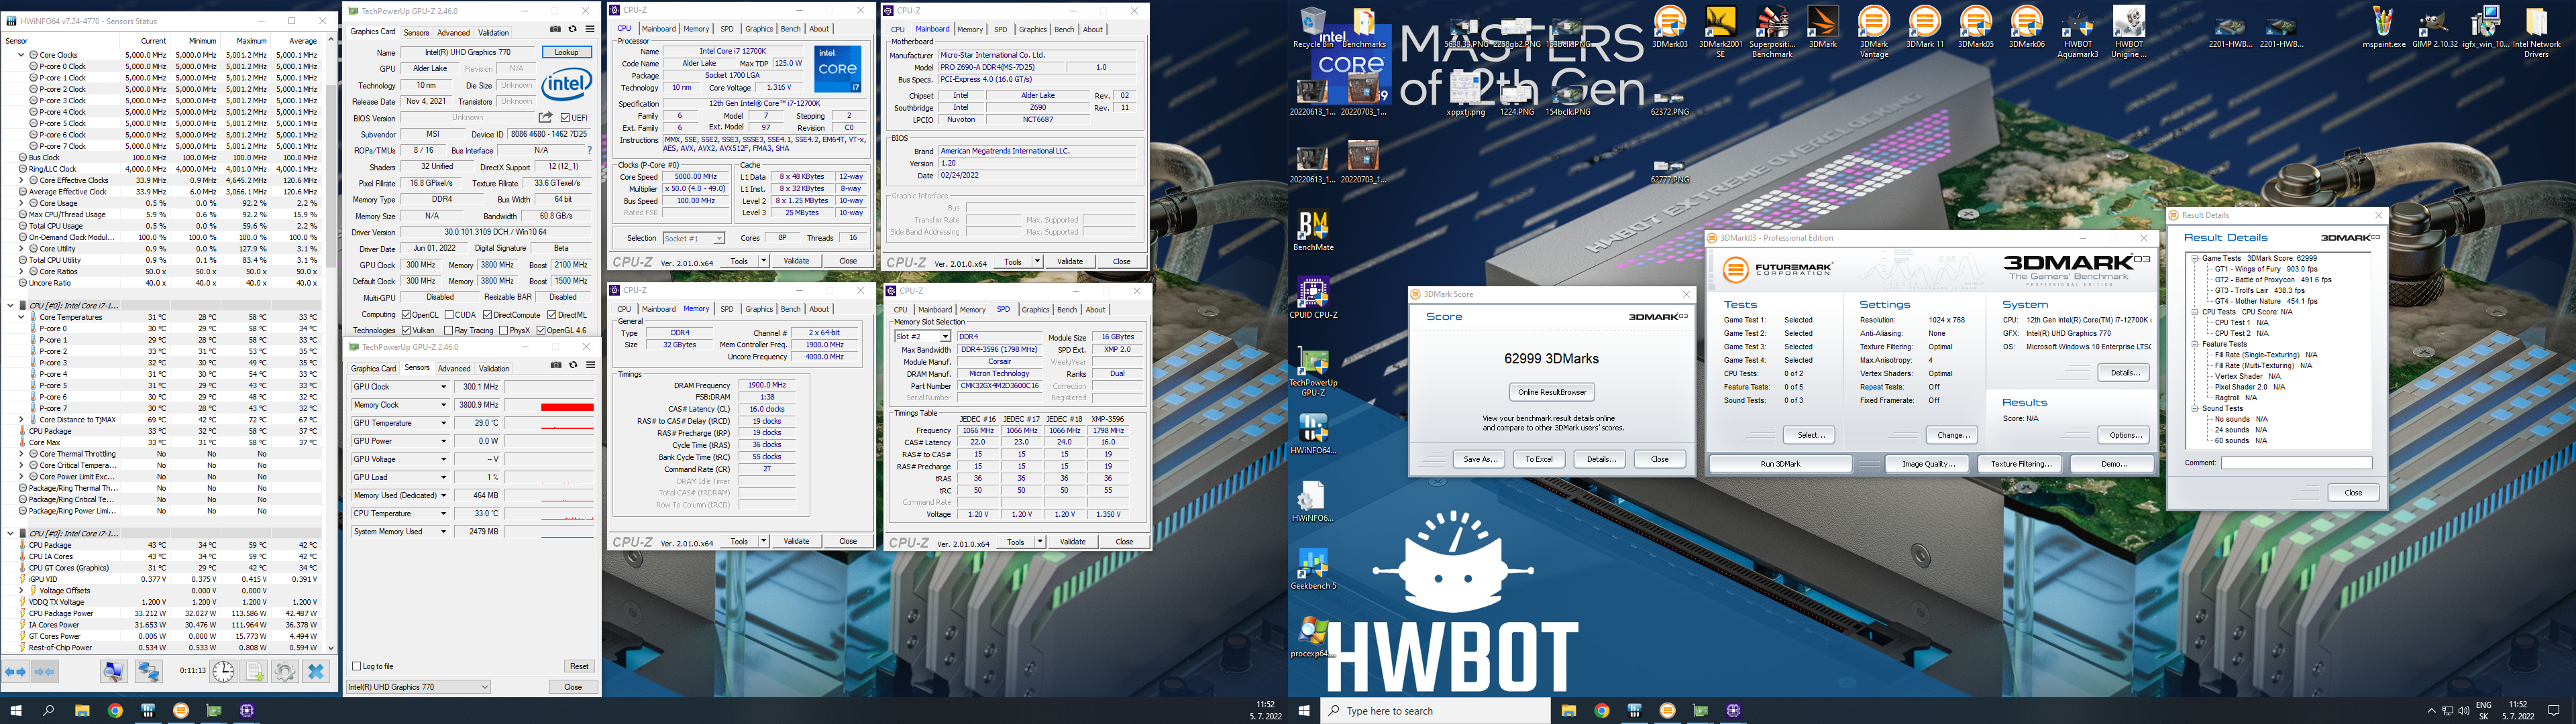Open 3DMark 11 desktop icon

[1924, 27]
